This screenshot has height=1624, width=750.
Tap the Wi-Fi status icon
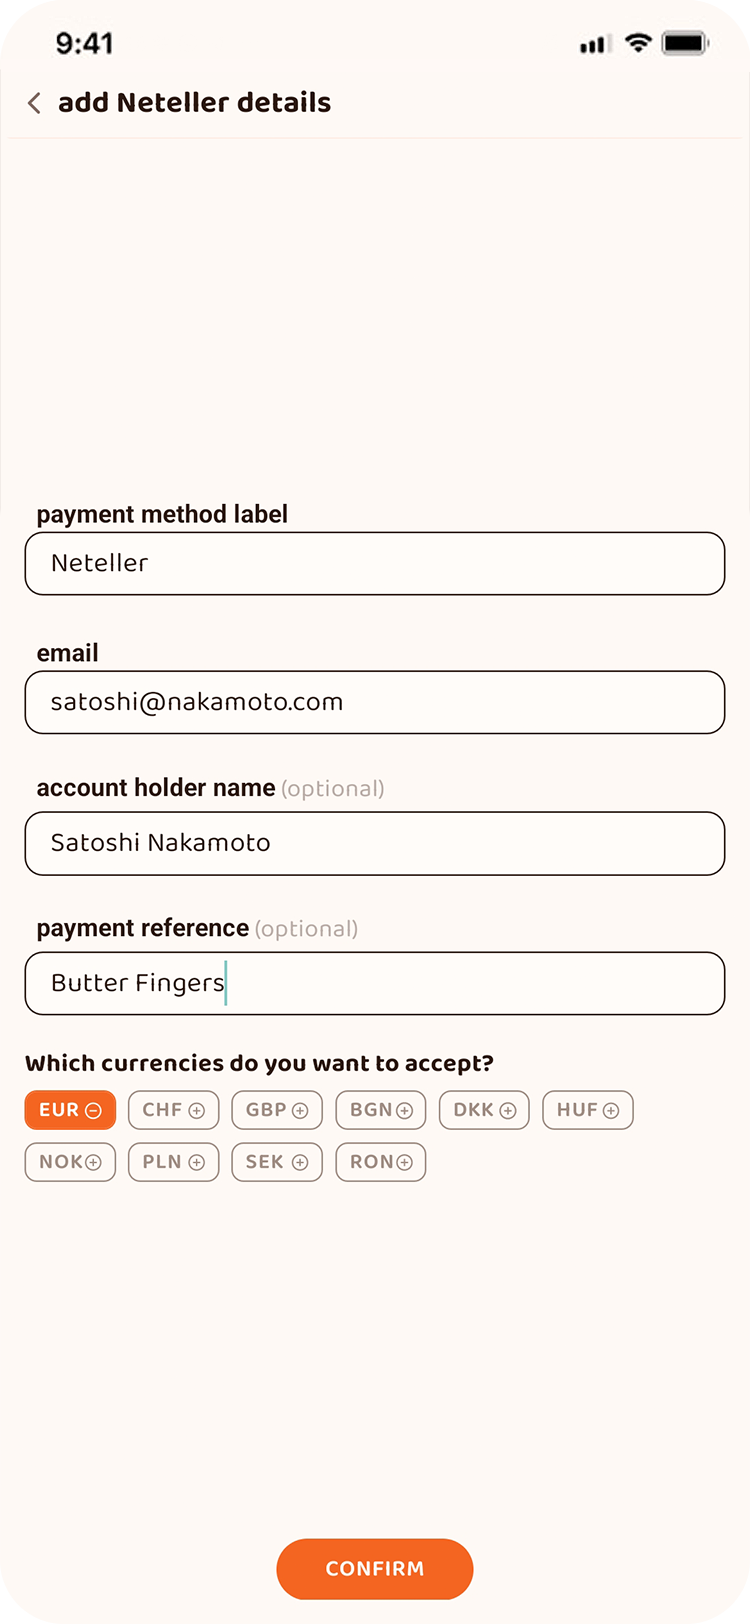638,43
